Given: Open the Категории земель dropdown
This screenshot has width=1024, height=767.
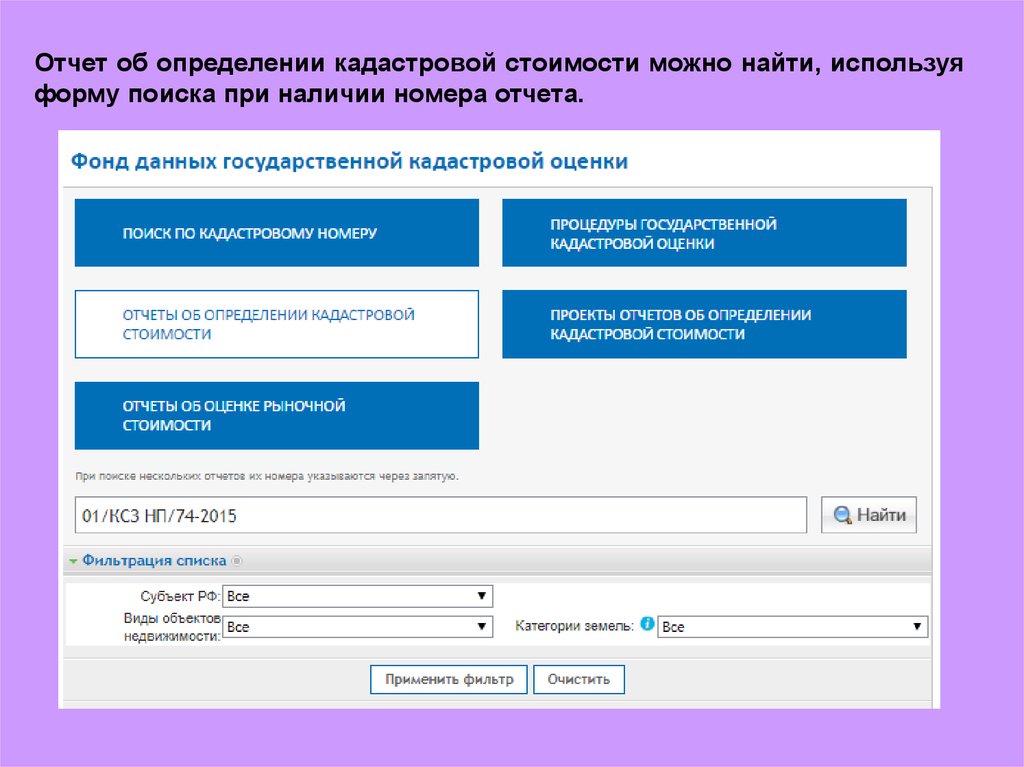Looking at the screenshot, I should coord(792,627).
